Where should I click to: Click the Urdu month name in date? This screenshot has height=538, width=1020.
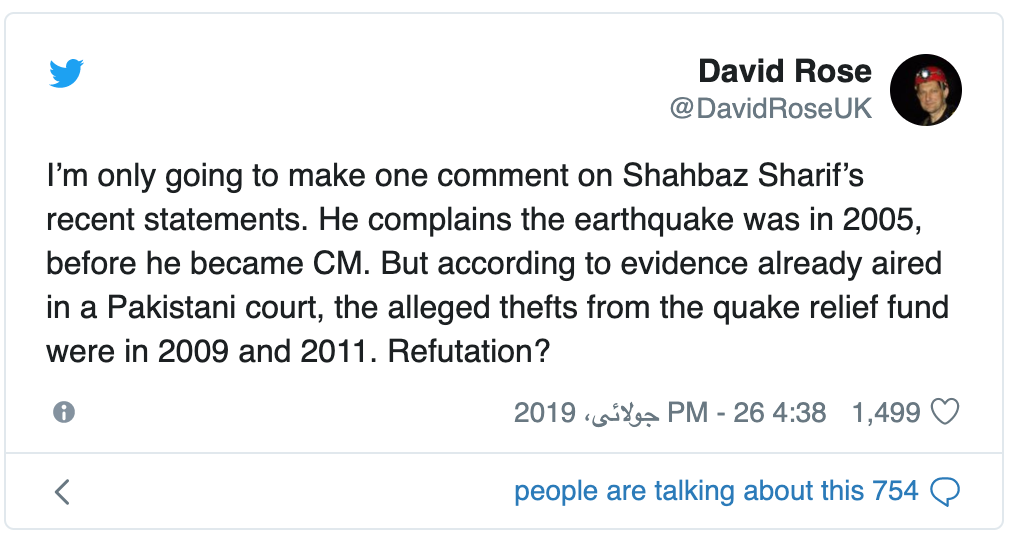point(623,414)
